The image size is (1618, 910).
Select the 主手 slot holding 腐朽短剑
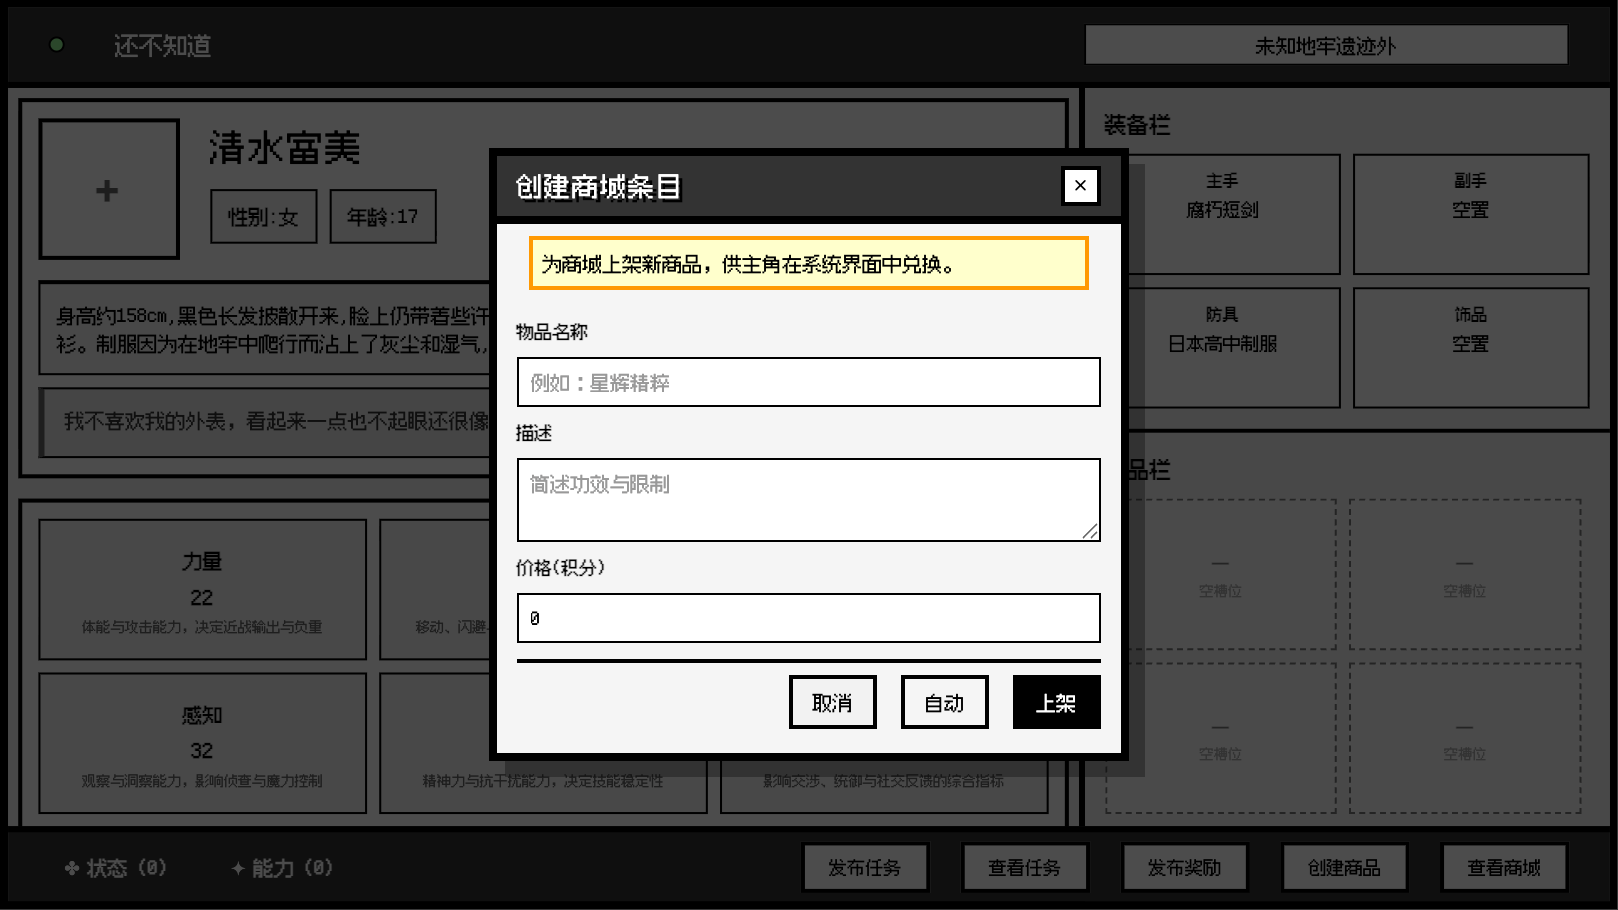[1222, 214]
